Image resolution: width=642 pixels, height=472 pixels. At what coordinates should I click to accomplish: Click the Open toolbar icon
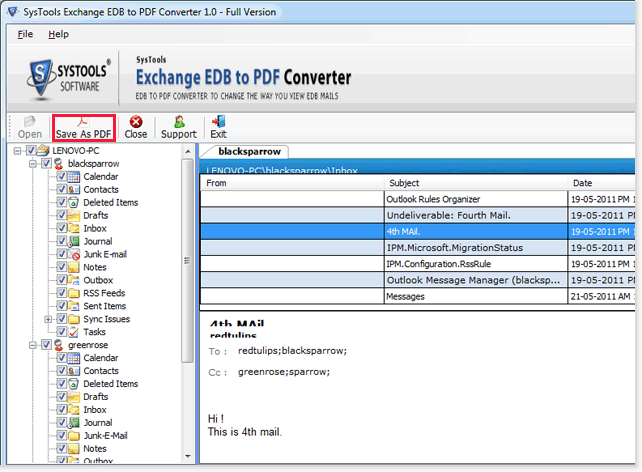pyautogui.click(x=29, y=121)
